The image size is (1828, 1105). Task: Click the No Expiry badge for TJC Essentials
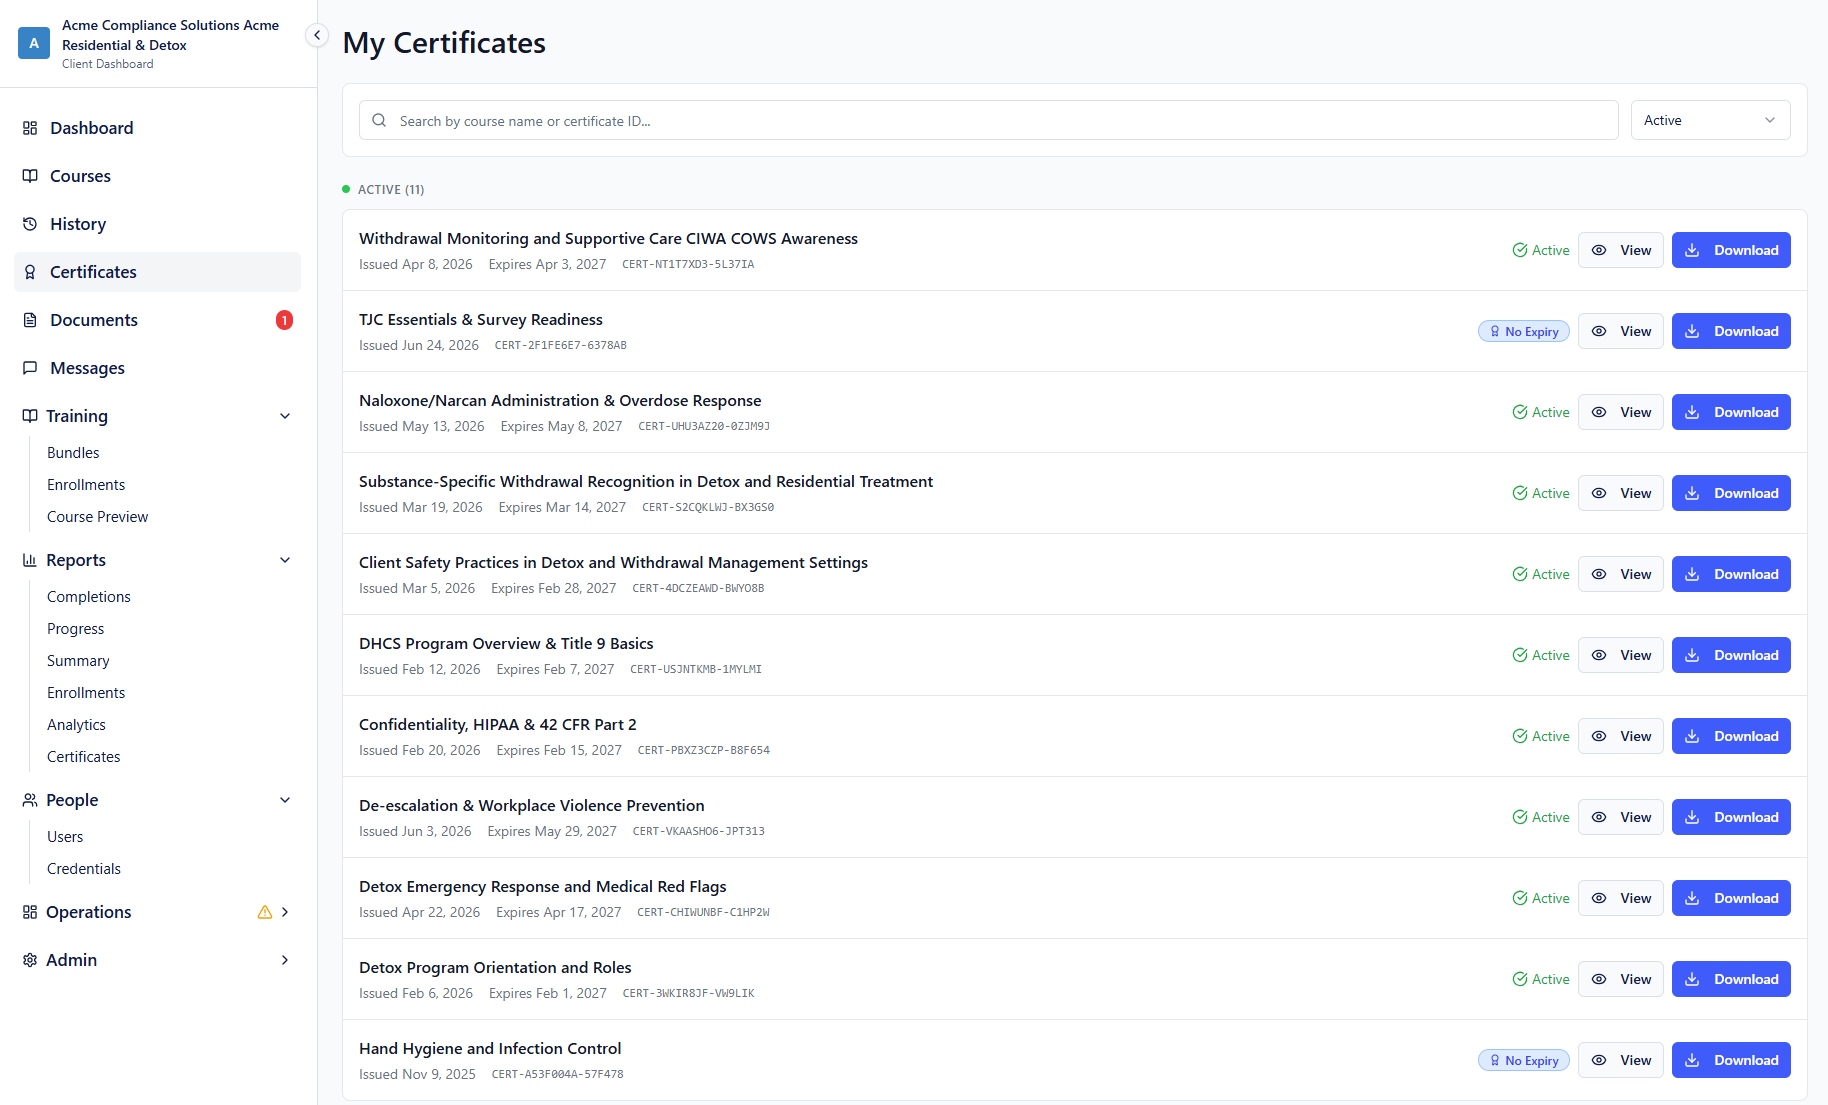click(x=1524, y=331)
